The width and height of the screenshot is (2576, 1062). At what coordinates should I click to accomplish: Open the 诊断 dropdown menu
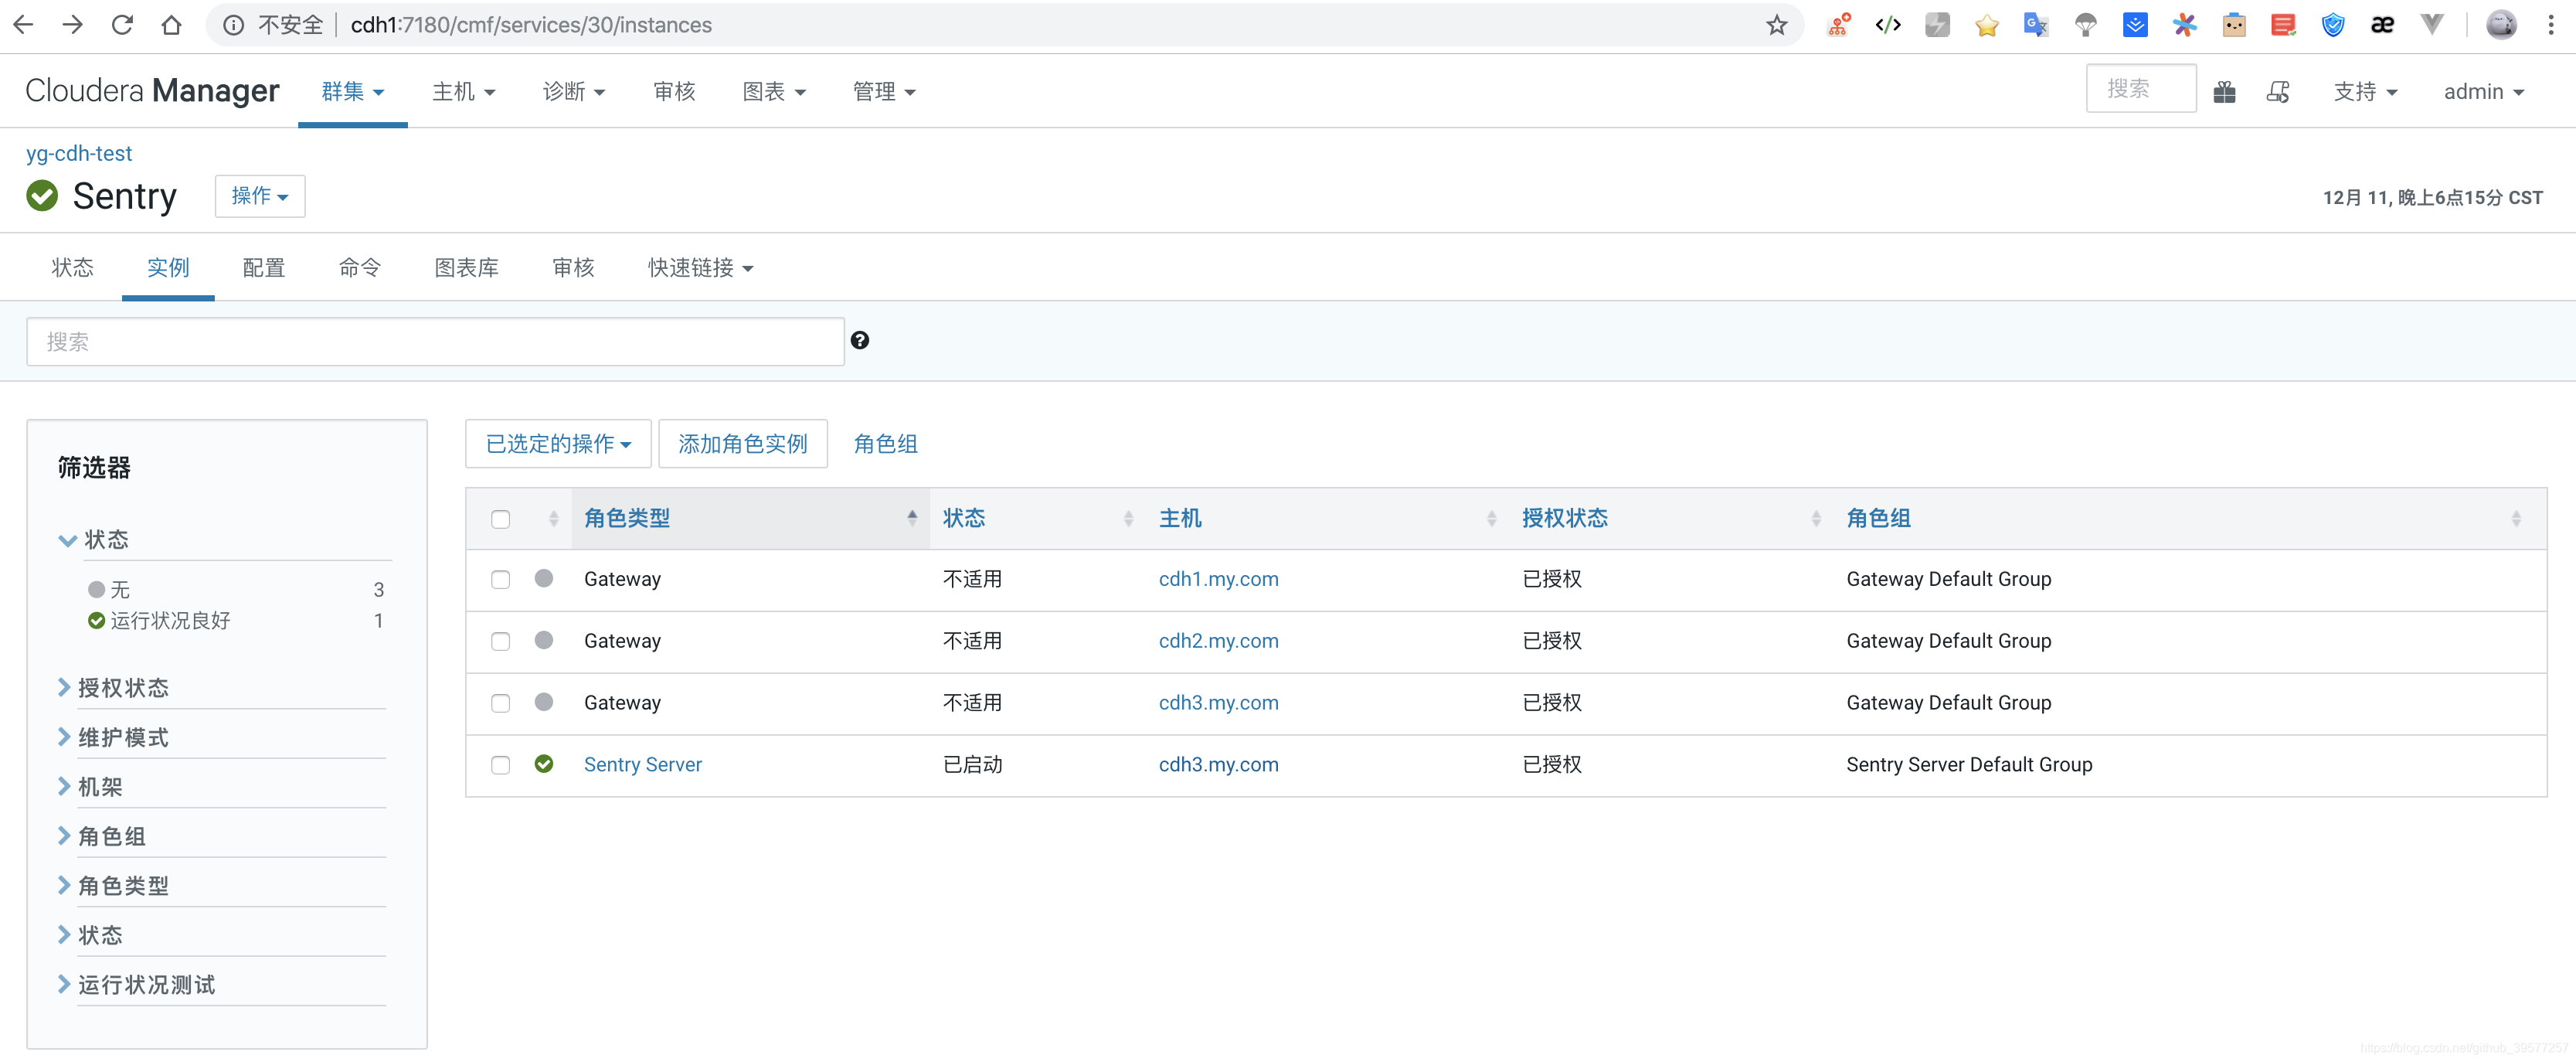pyautogui.click(x=574, y=92)
